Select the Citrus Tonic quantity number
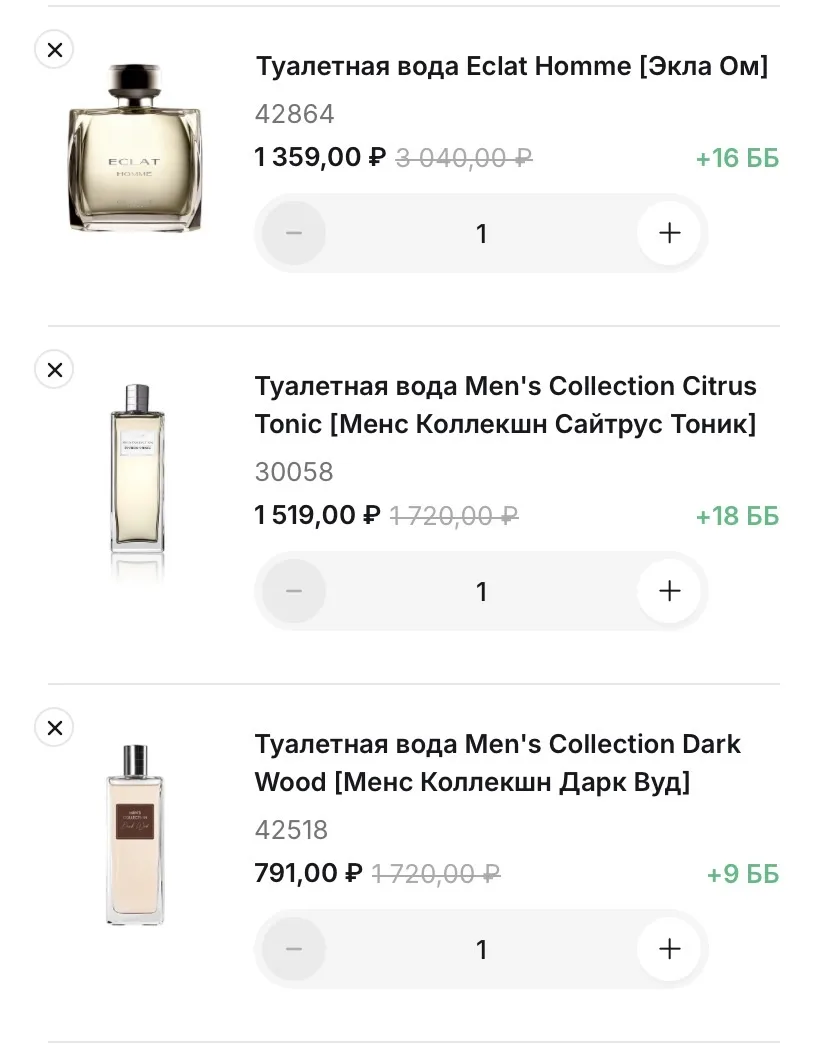Viewport: 828px width, 1047px height. click(x=481, y=592)
